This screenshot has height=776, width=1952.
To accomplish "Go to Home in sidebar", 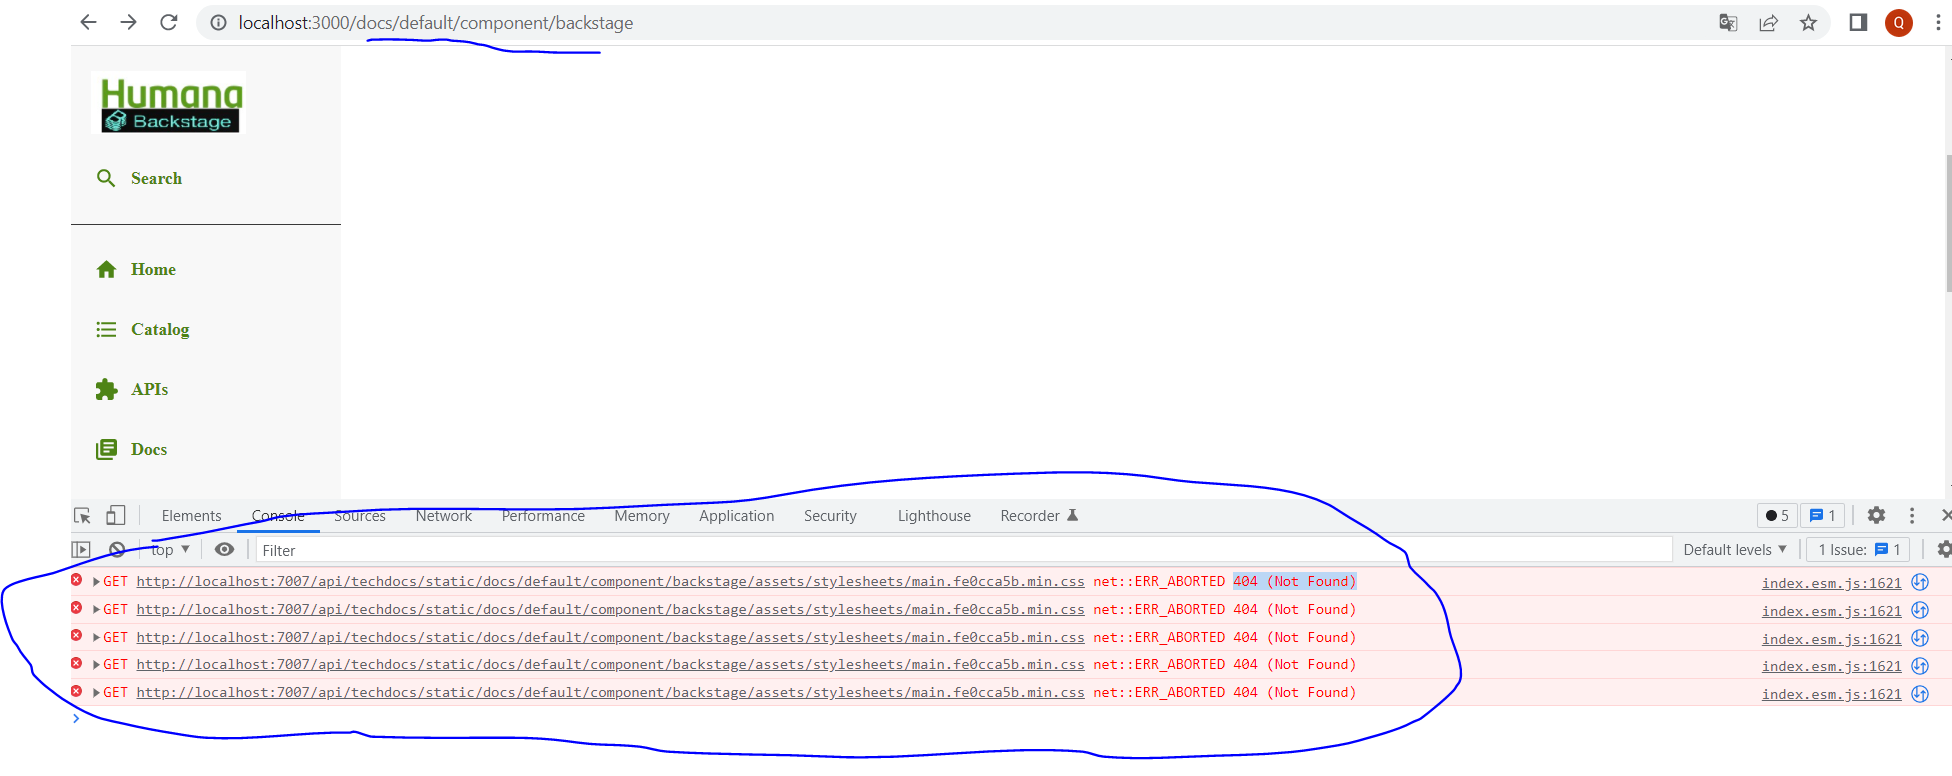I will point(153,269).
